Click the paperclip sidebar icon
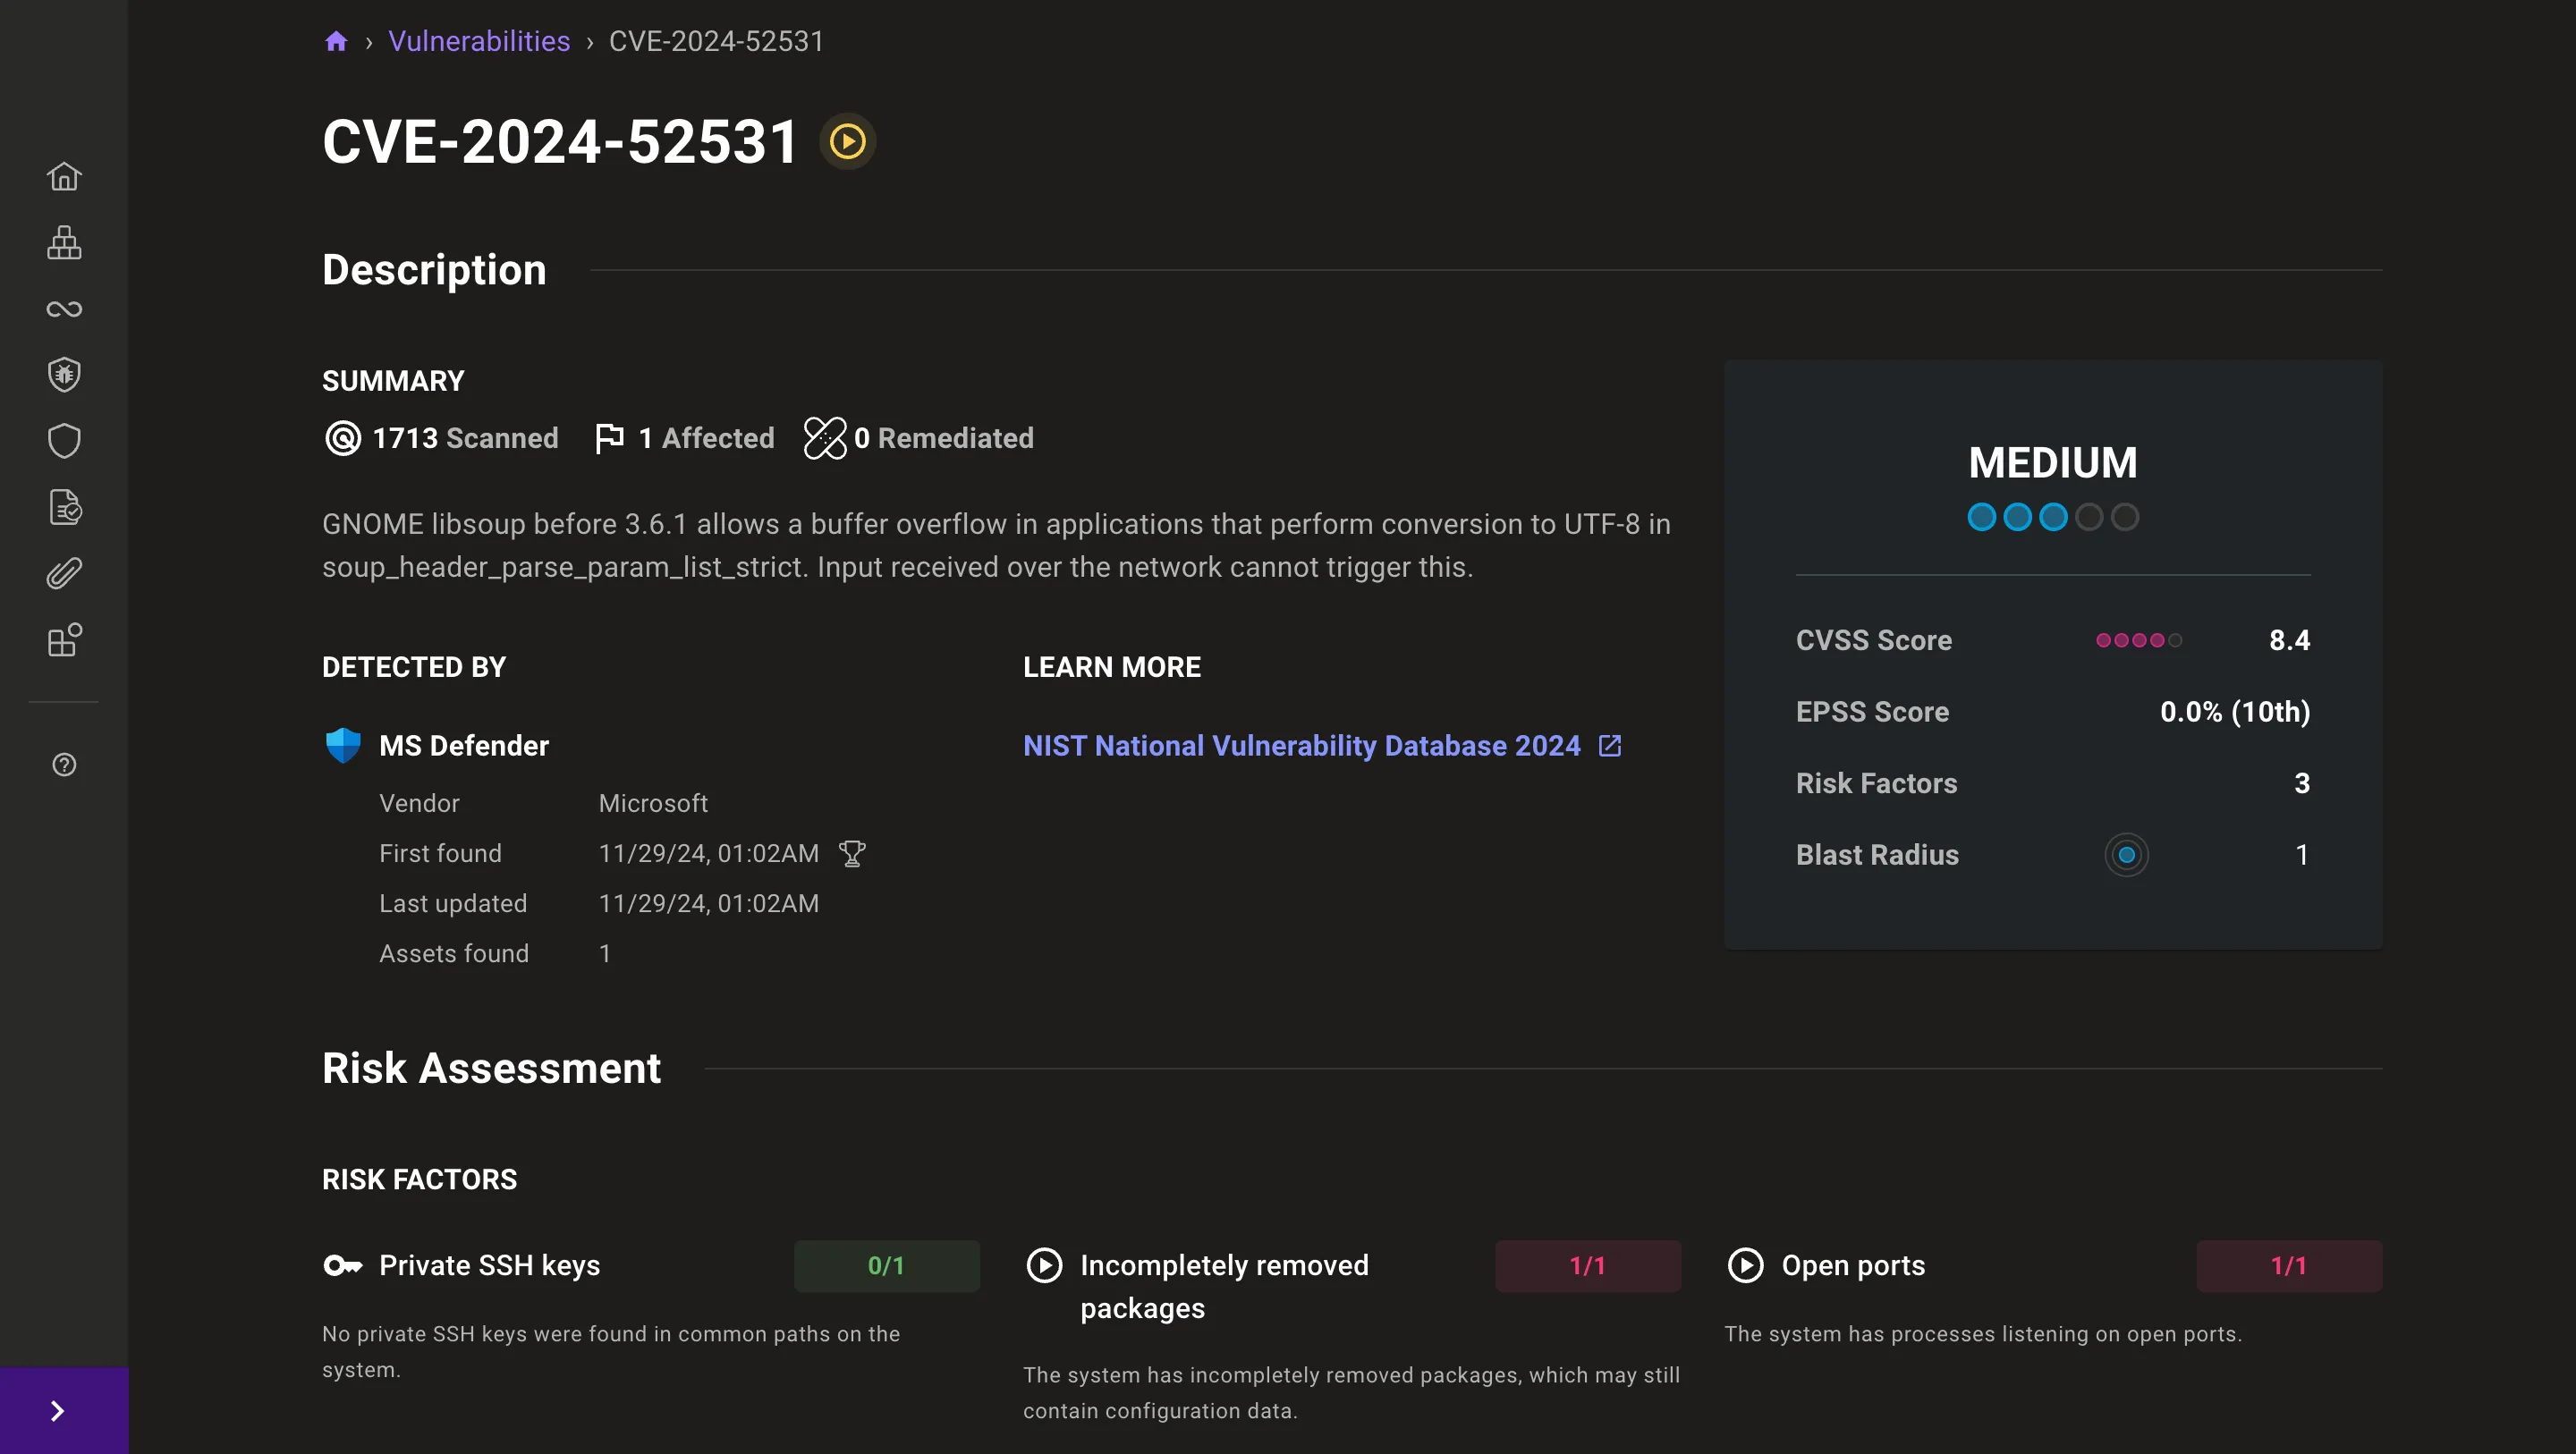Screen dimensions: 2576x1454 [64, 573]
